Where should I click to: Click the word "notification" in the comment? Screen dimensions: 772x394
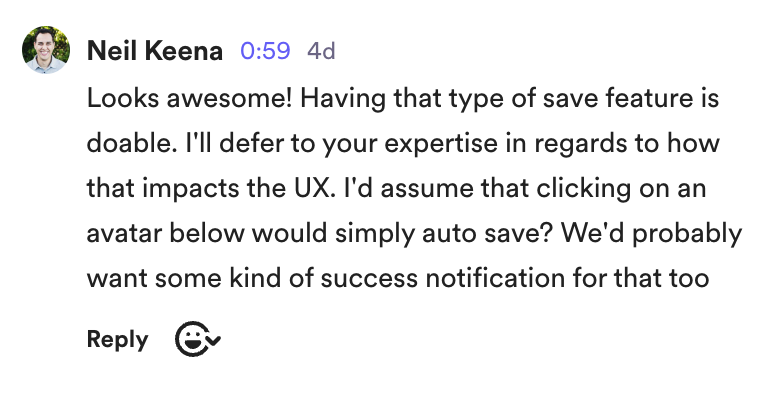point(495,278)
